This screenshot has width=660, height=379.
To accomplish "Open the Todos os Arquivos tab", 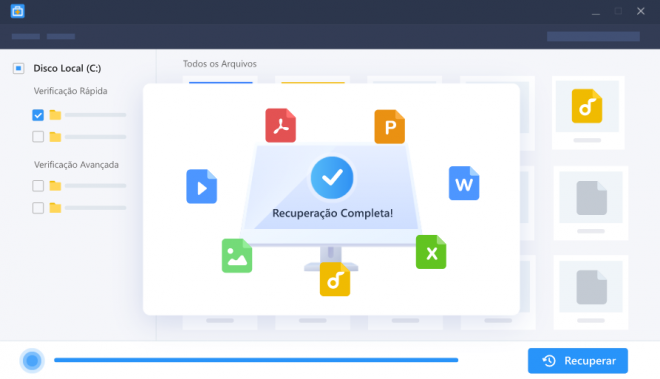I will [220, 64].
